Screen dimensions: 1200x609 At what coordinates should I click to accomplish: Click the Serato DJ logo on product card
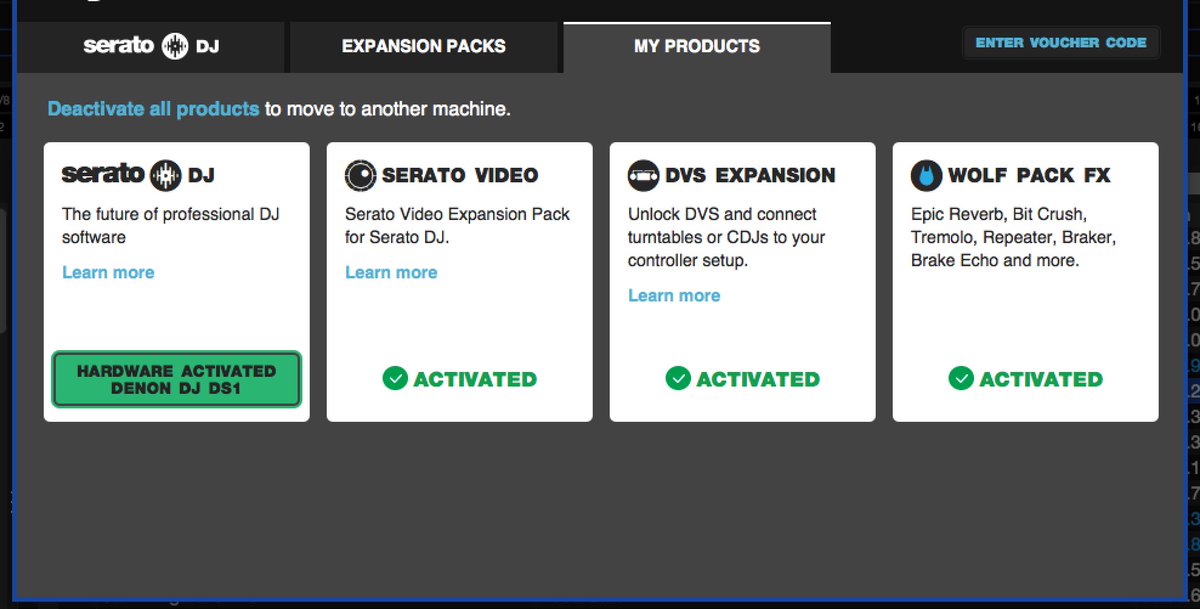coord(138,175)
